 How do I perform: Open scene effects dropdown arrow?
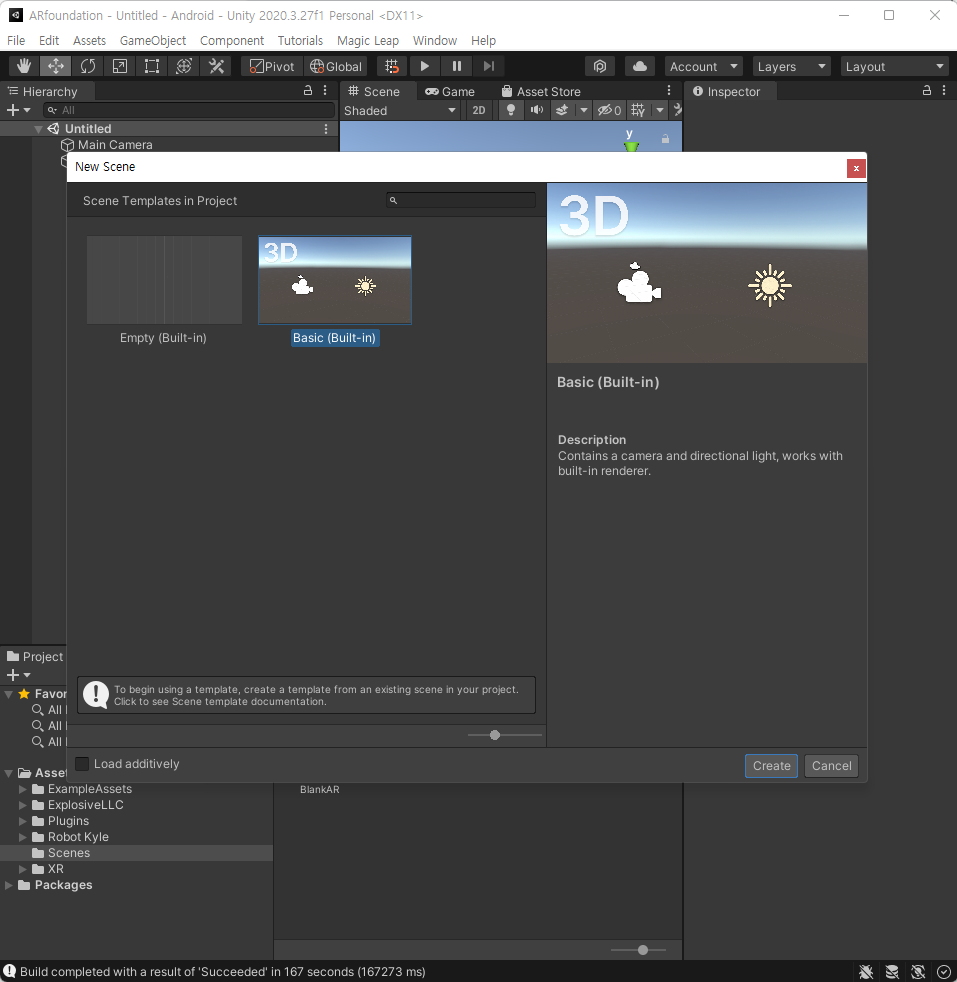(x=584, y=110)
